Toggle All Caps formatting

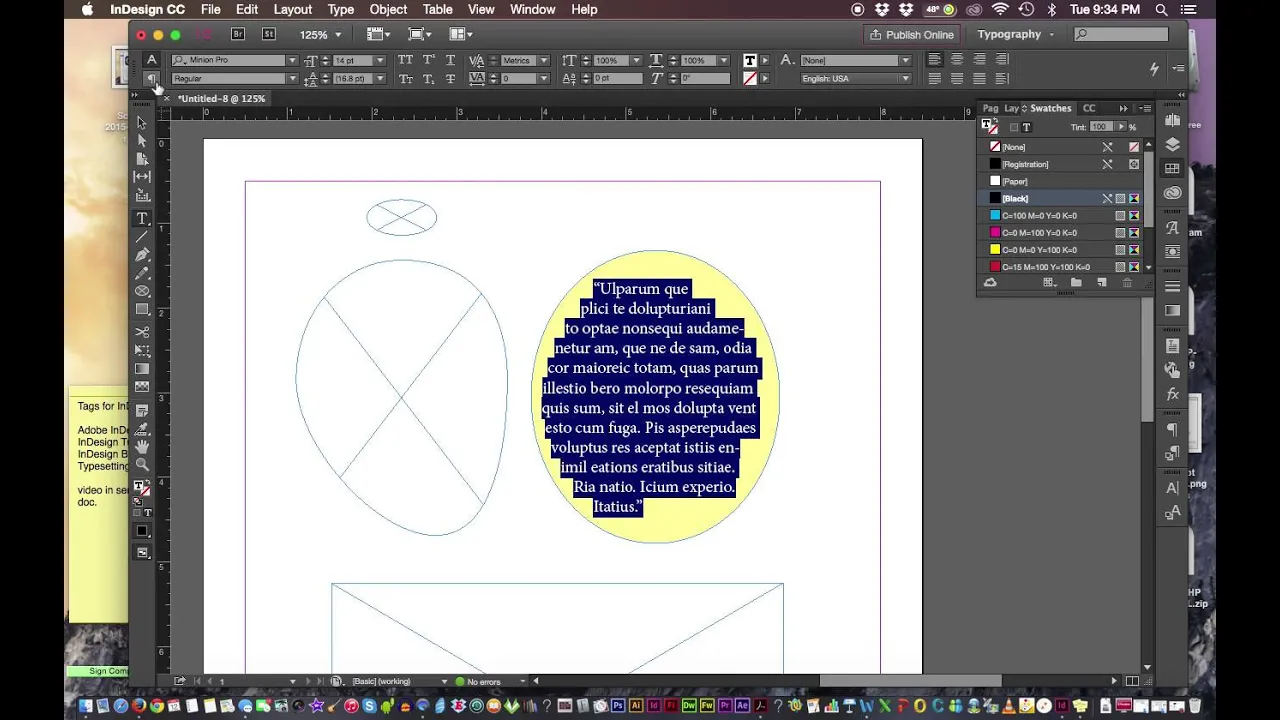(x=406, y=60)
